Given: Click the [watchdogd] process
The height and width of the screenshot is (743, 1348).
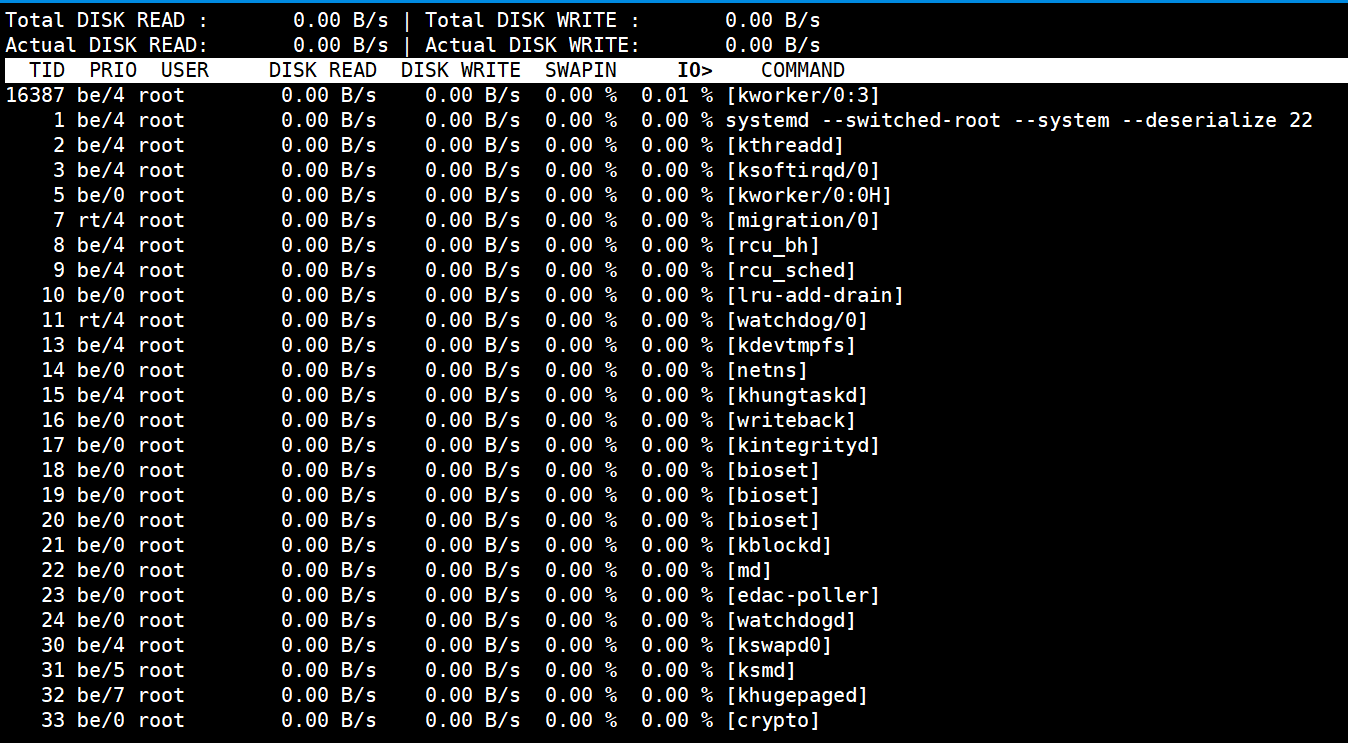Looking at the screenshot, I should coord(791,620).
